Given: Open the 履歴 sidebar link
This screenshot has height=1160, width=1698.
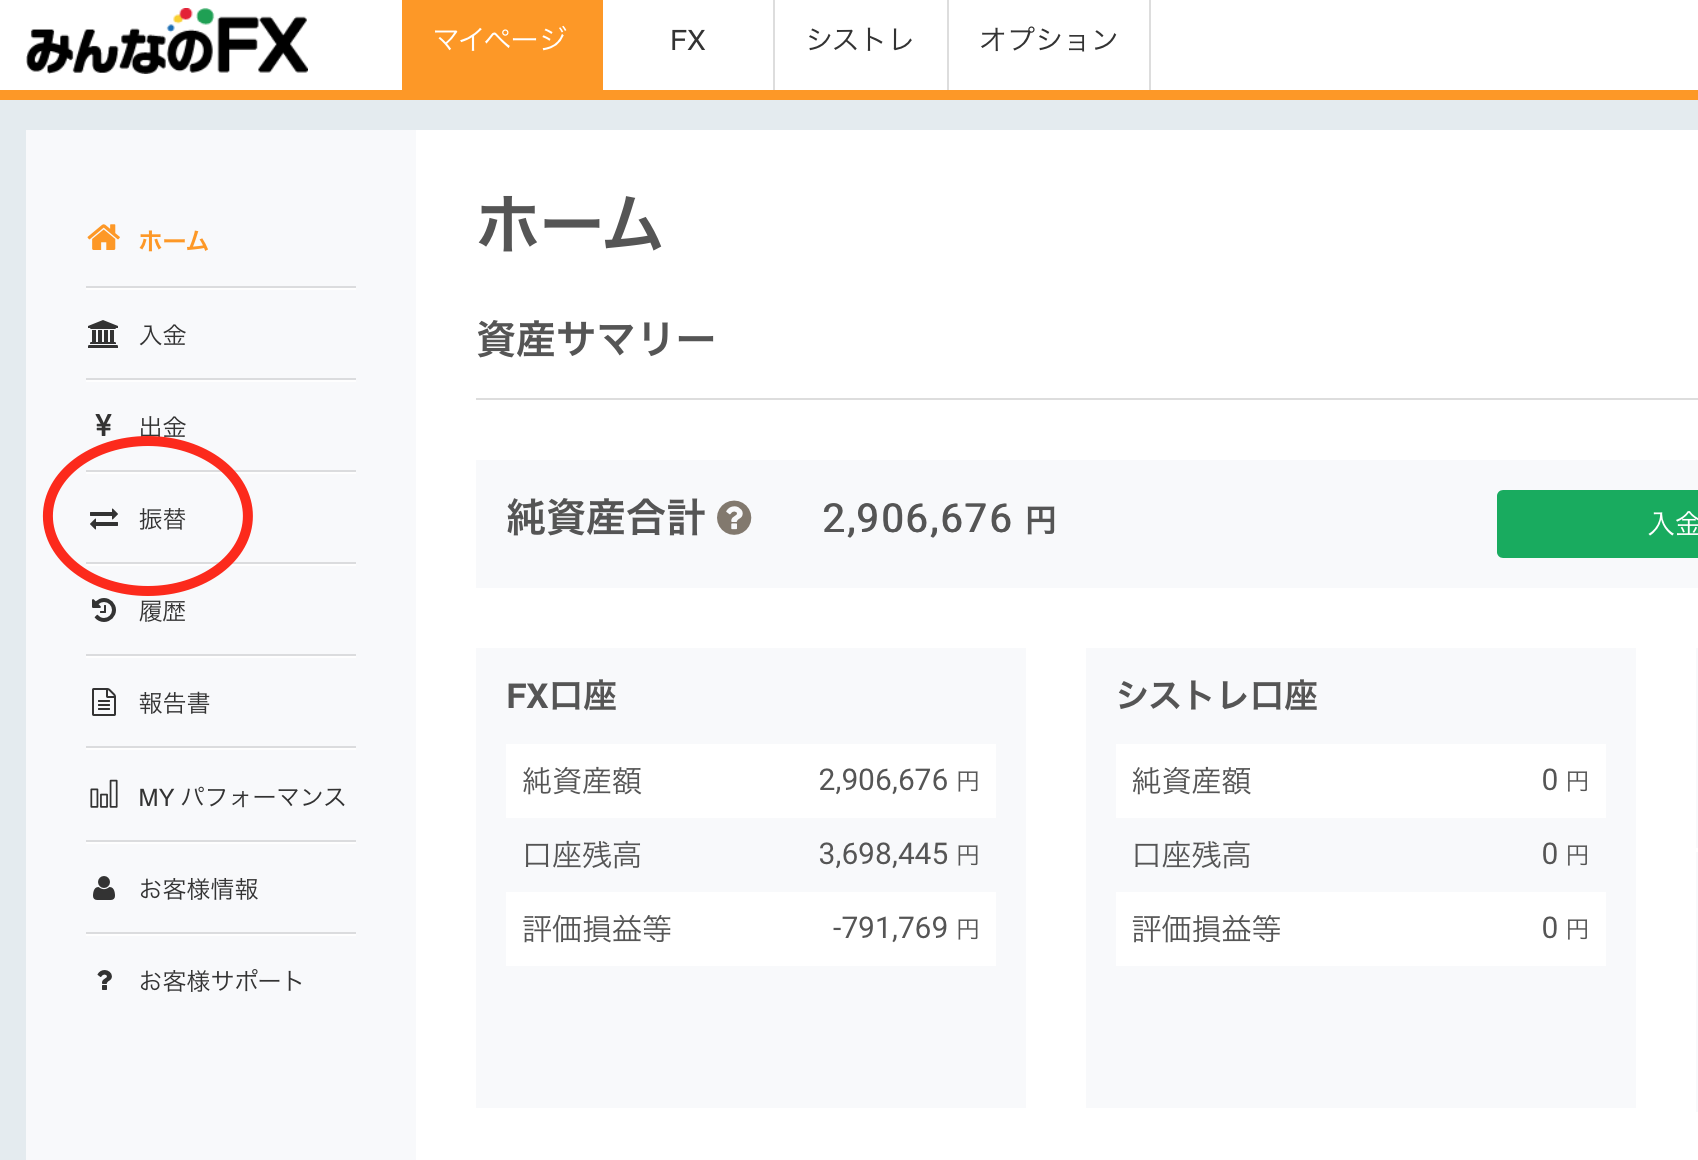Looking at the screenshot, I should 162,611.
